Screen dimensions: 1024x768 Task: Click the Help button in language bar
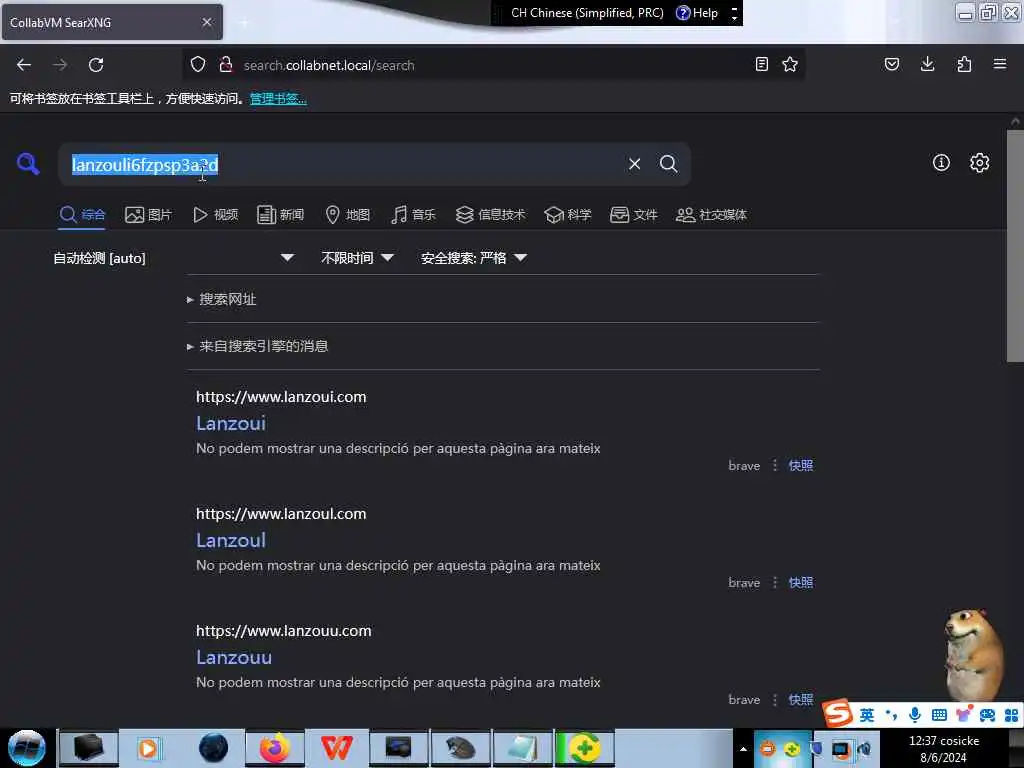[x=697, y=12]
